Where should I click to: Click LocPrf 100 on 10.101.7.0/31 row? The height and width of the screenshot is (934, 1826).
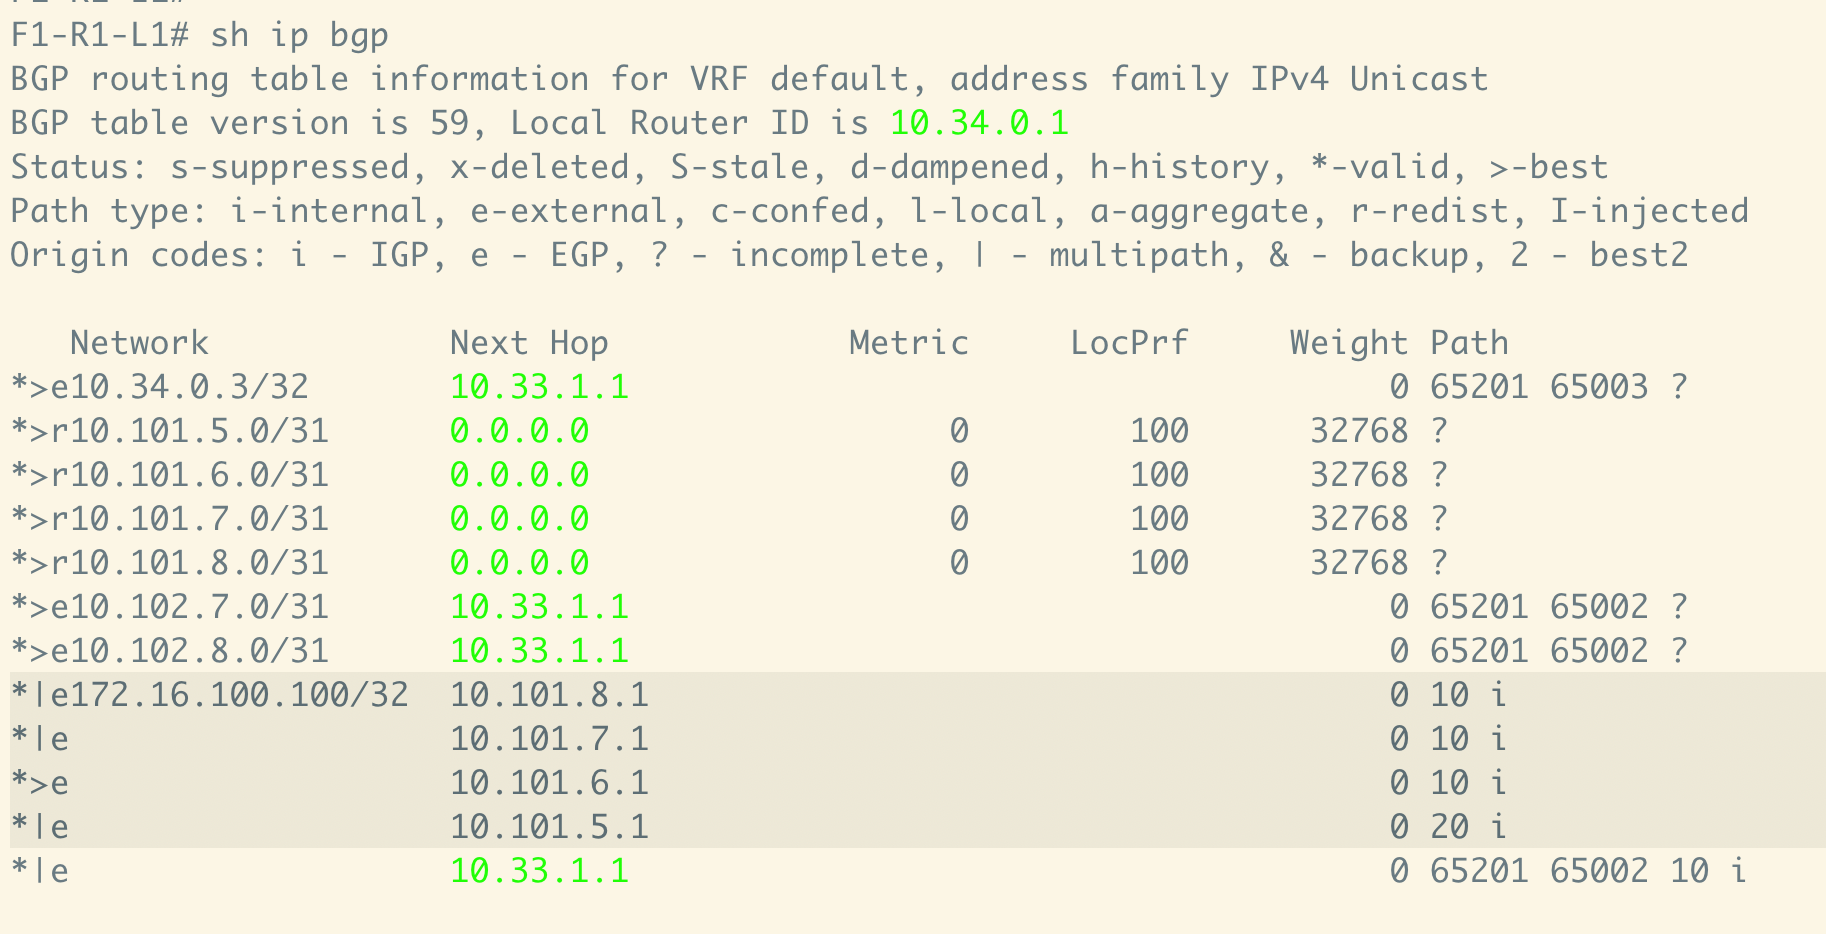coord(1159,519)
